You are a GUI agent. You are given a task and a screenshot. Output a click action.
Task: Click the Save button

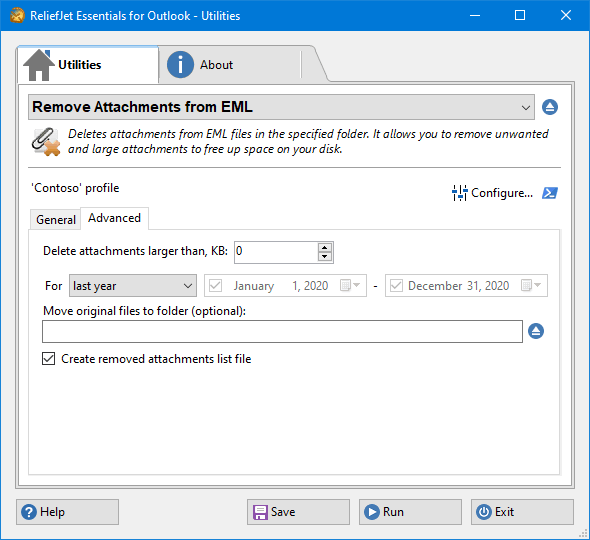[298, 512]
